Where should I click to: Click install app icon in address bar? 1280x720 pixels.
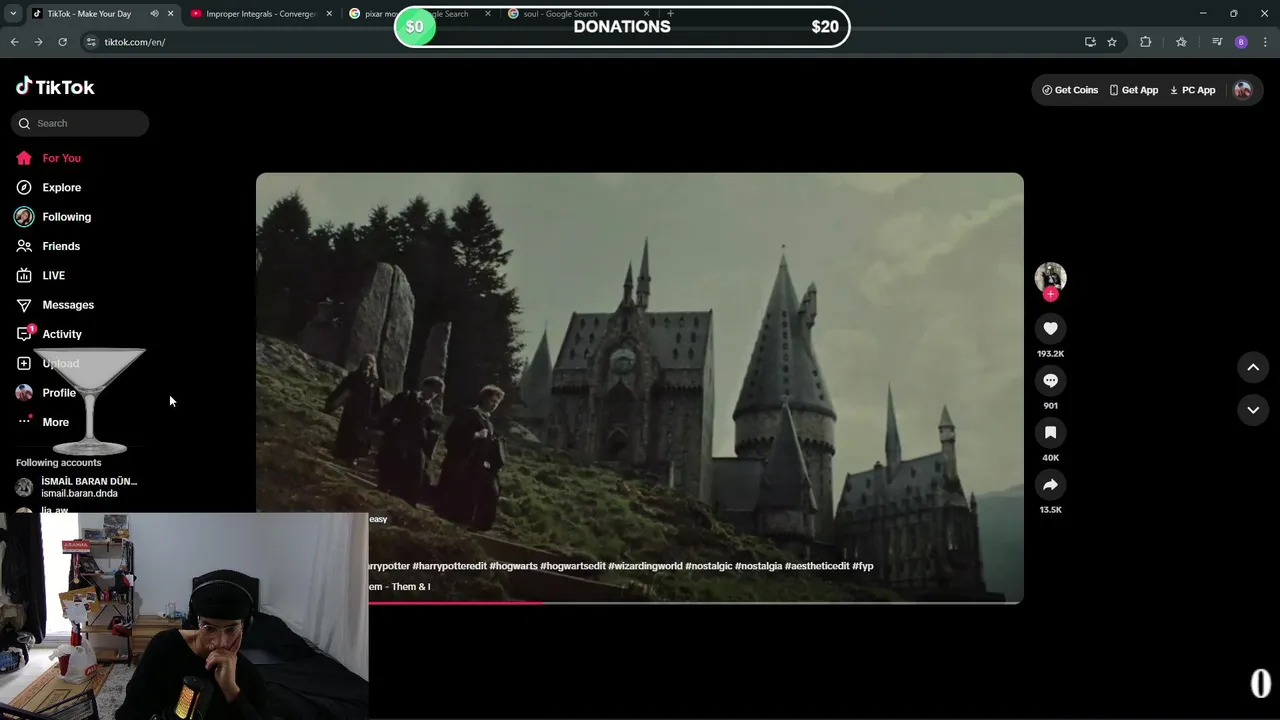(1090, 42)
